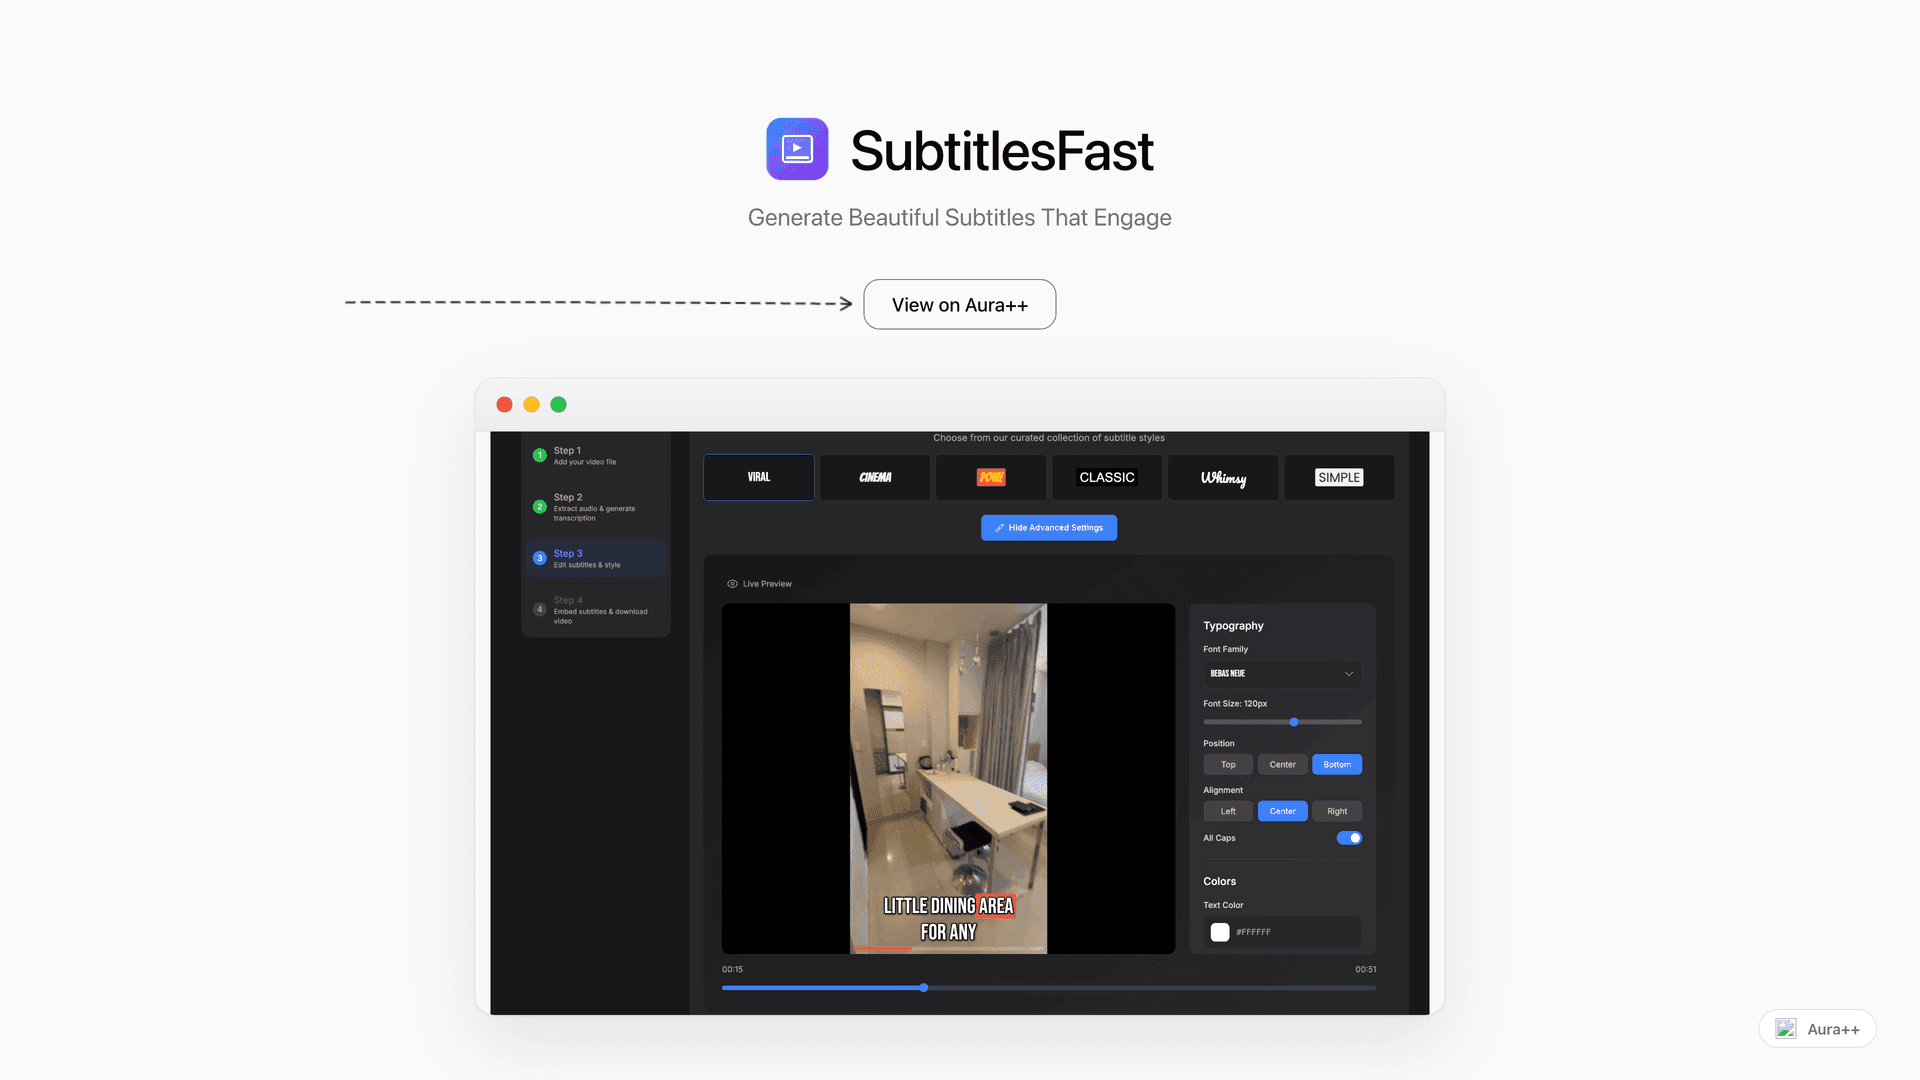
Task: Click the video timeline playhead
Action: pos(924,988)
